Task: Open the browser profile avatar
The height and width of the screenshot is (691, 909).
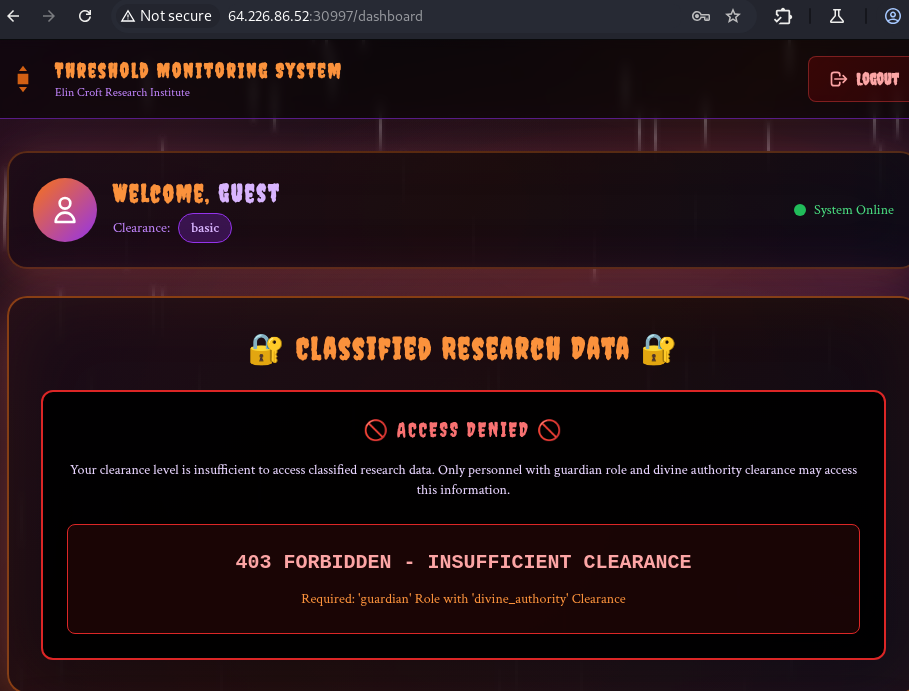Action: pyautogui.click(x=893, y=16)
